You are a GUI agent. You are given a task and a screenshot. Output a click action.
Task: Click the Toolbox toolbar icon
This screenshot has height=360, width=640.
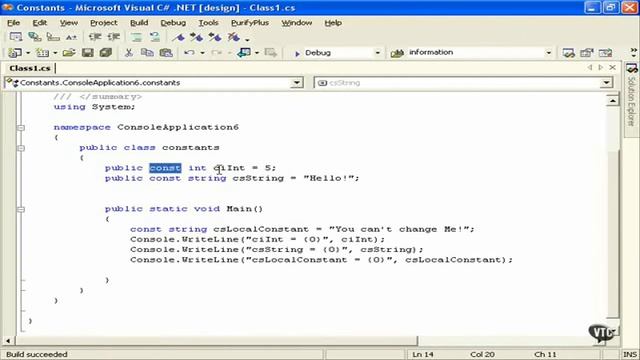[x=605, y=53]
